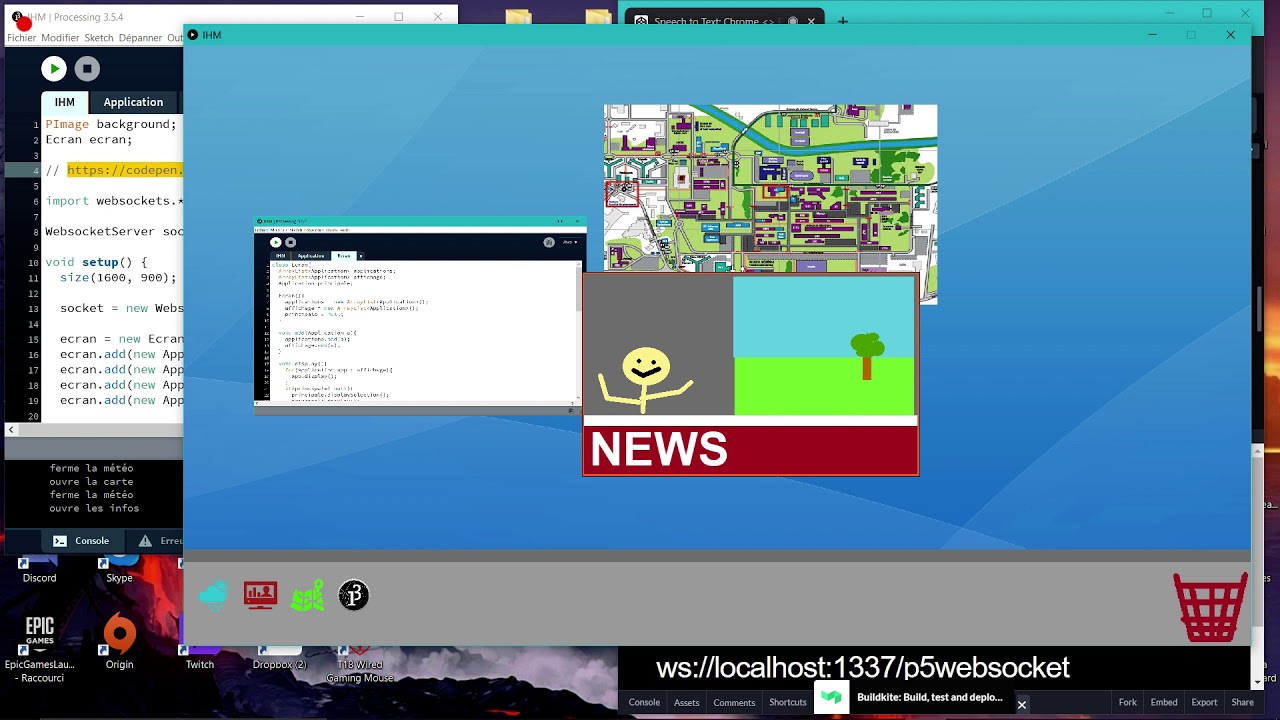
Task: Open the codepen link in code line 4
Action: (125, 170)
